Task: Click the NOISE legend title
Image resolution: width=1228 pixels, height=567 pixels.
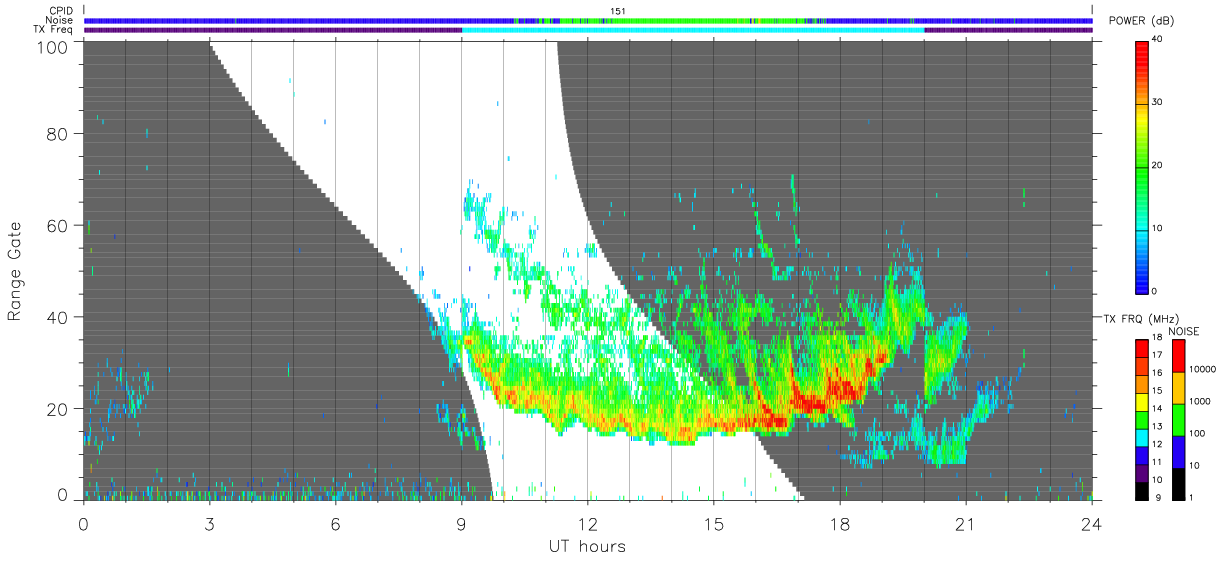Action: [x=1184, y=331]
